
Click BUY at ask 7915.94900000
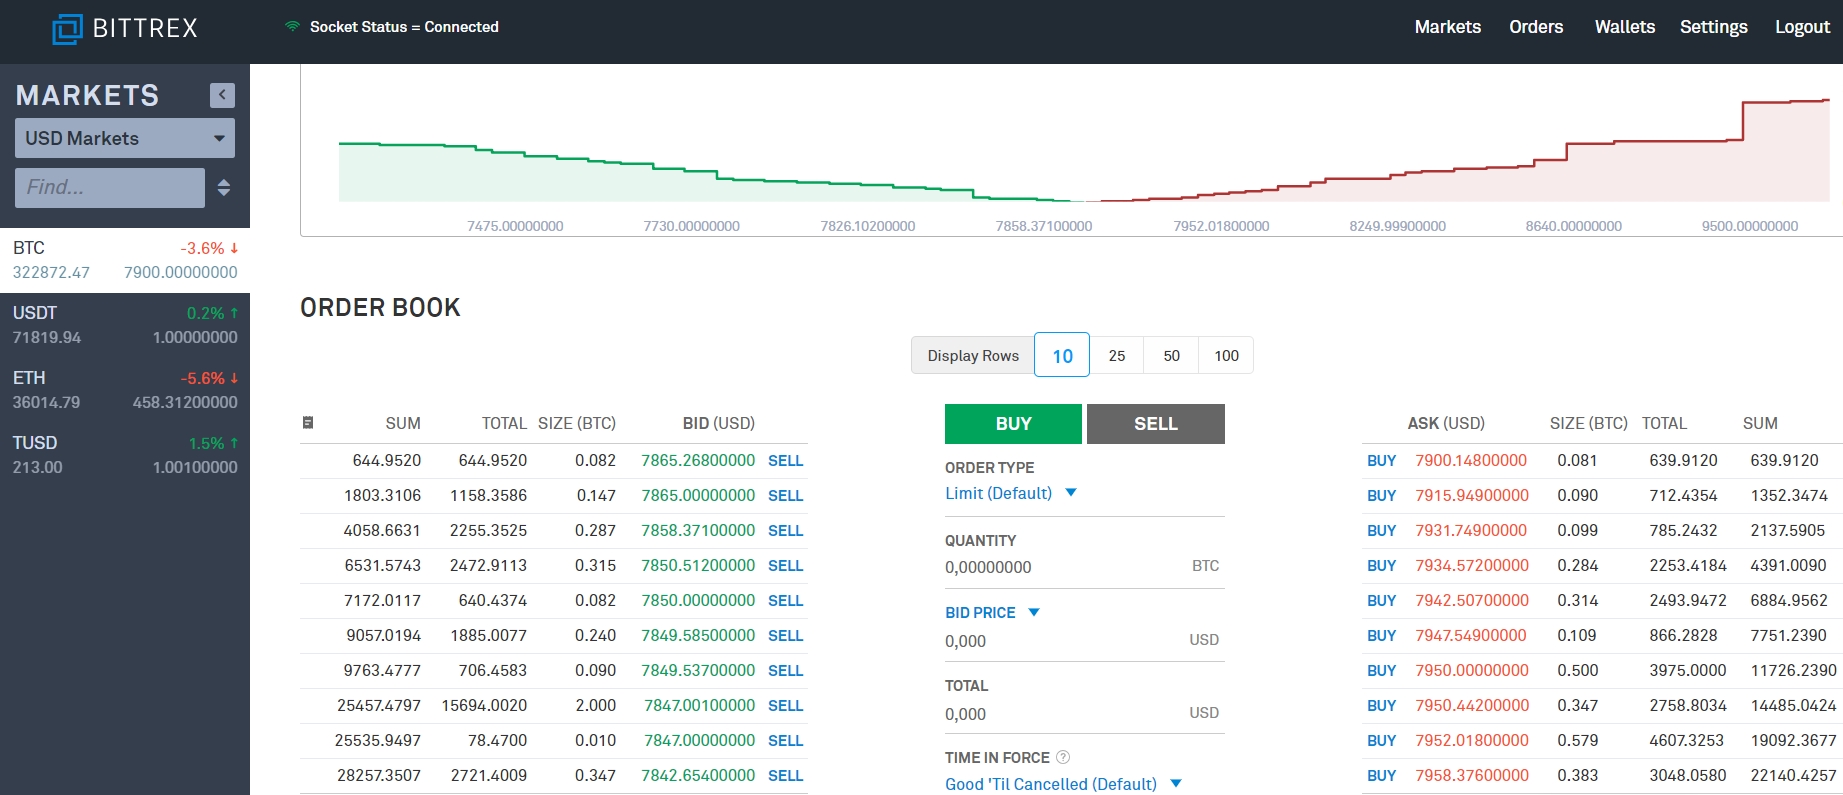coord(1381,496)
